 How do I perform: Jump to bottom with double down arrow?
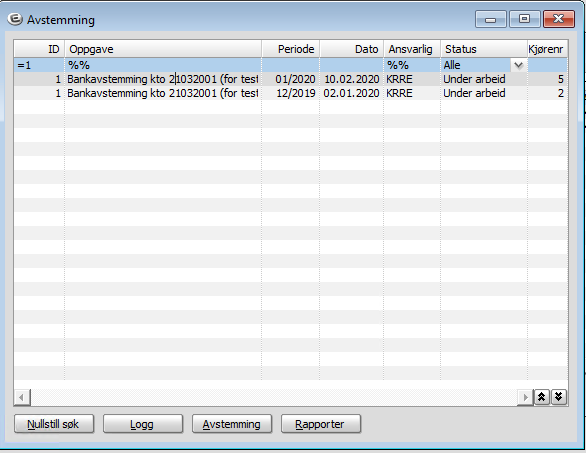coord(559,397)
